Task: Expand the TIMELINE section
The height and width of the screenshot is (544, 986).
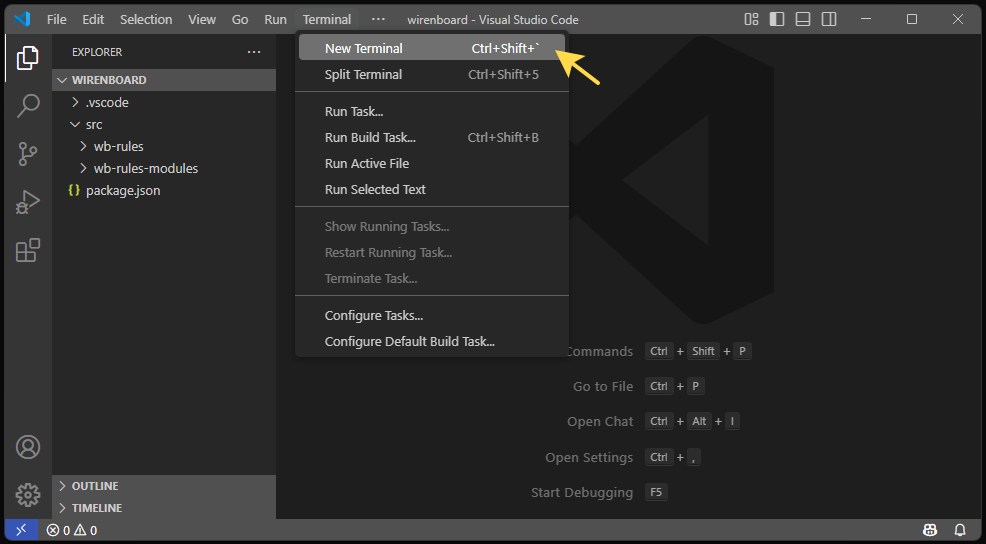Action: click(164, 508)
